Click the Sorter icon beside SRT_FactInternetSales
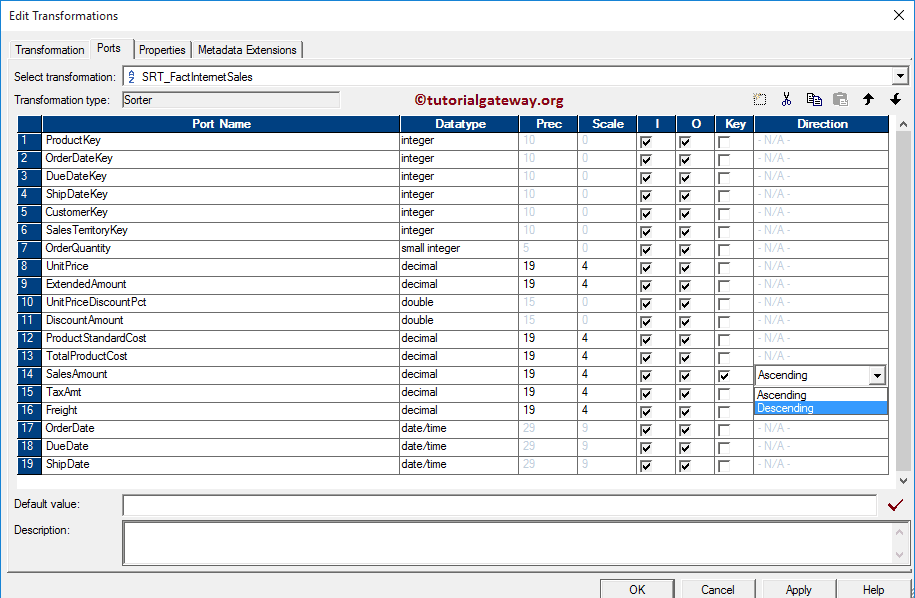Screen dimensions: 915x598 tap(130, 76)
